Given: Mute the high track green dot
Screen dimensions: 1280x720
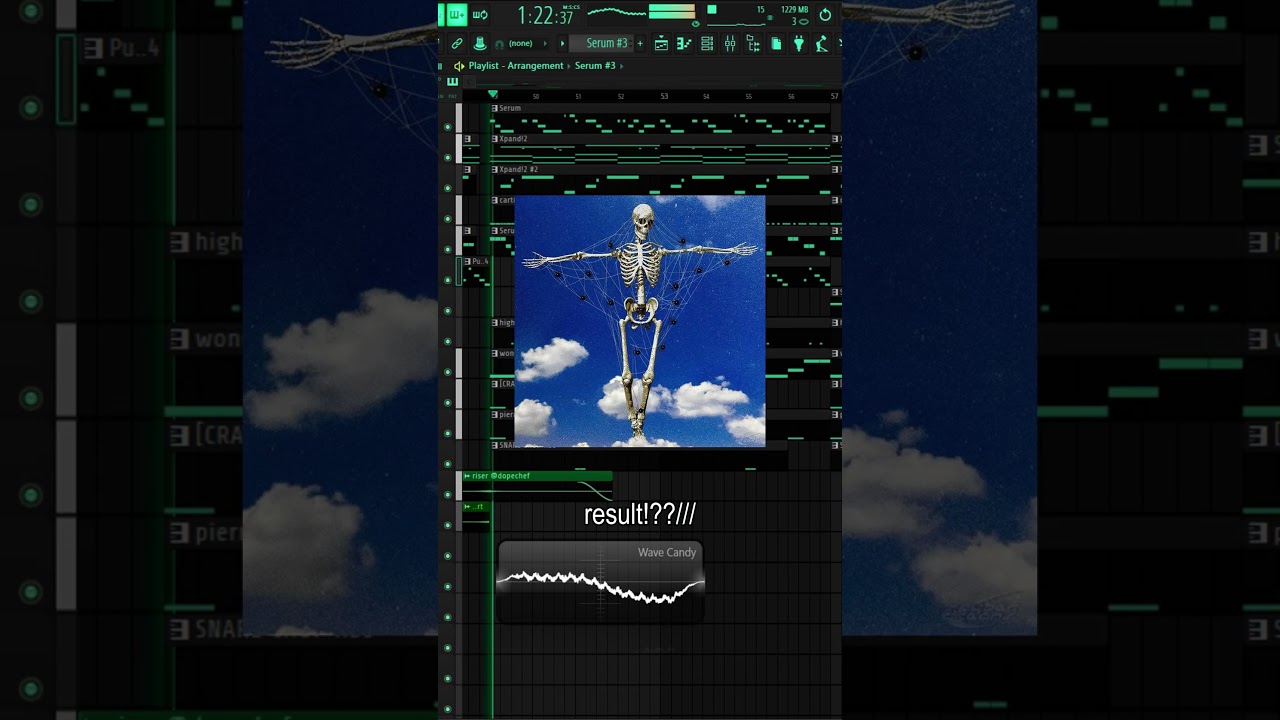Looking at the screenshot, I should click(x=447, y=341).
